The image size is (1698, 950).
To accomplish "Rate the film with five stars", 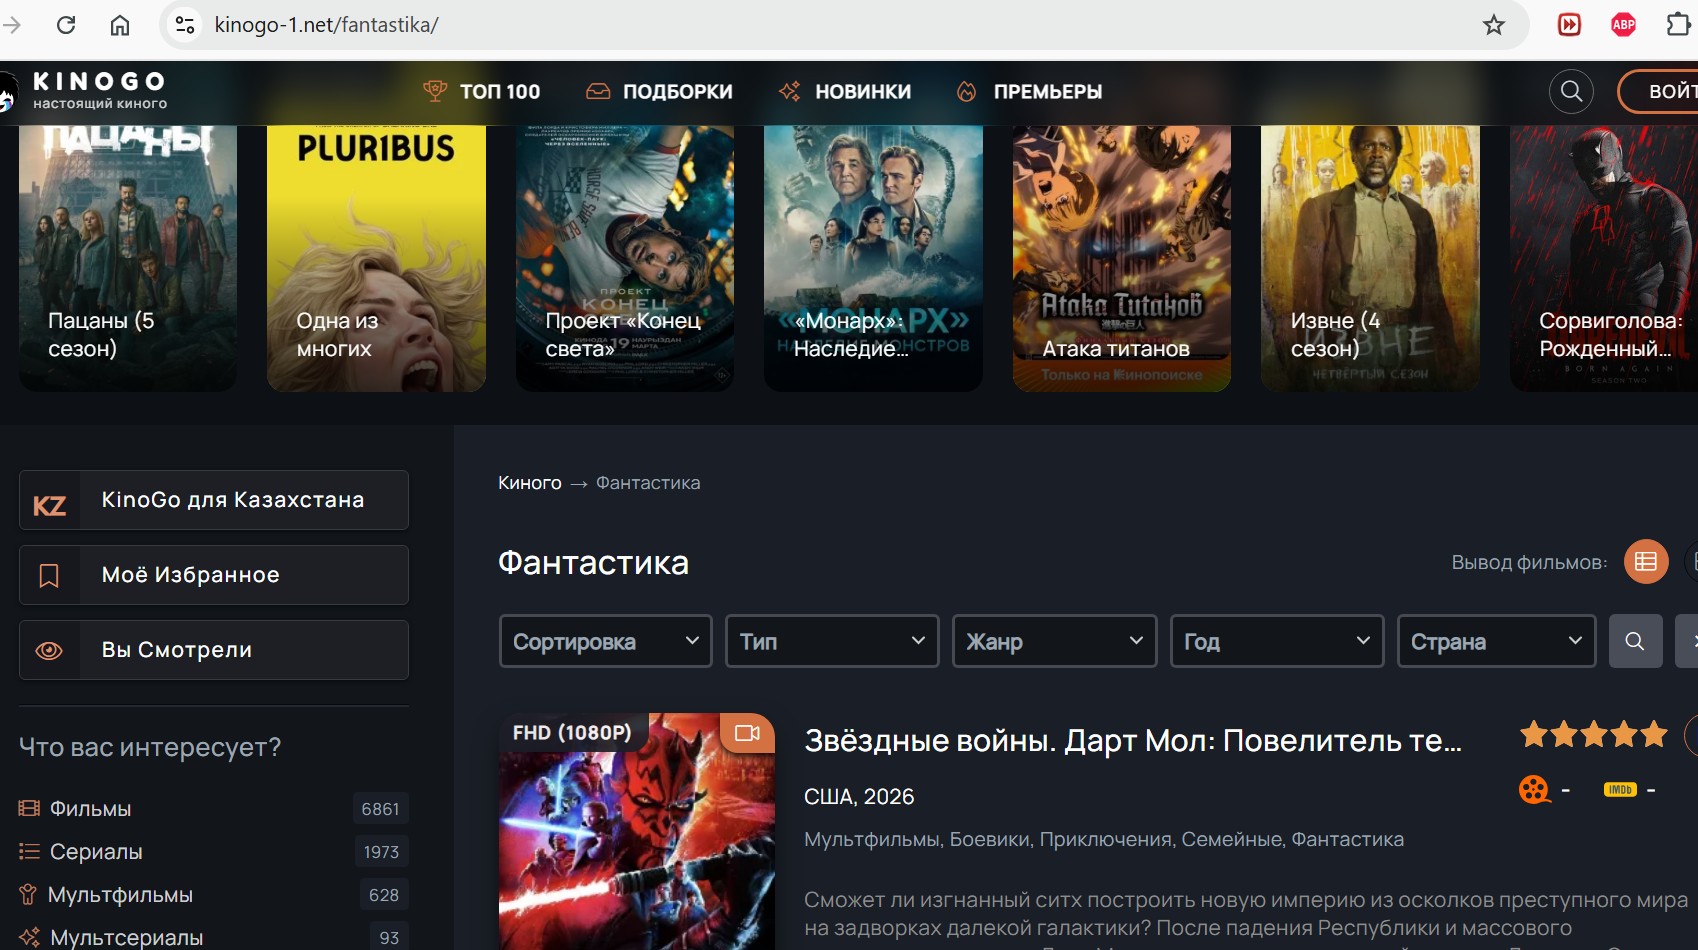I will (1654, 735).
